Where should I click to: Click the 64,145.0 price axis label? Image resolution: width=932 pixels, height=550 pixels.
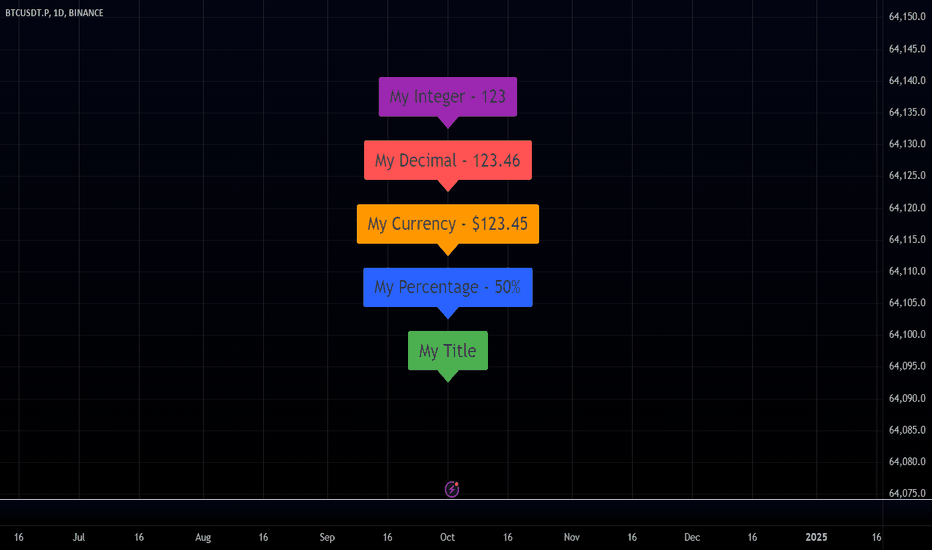[x=907, y=49]
